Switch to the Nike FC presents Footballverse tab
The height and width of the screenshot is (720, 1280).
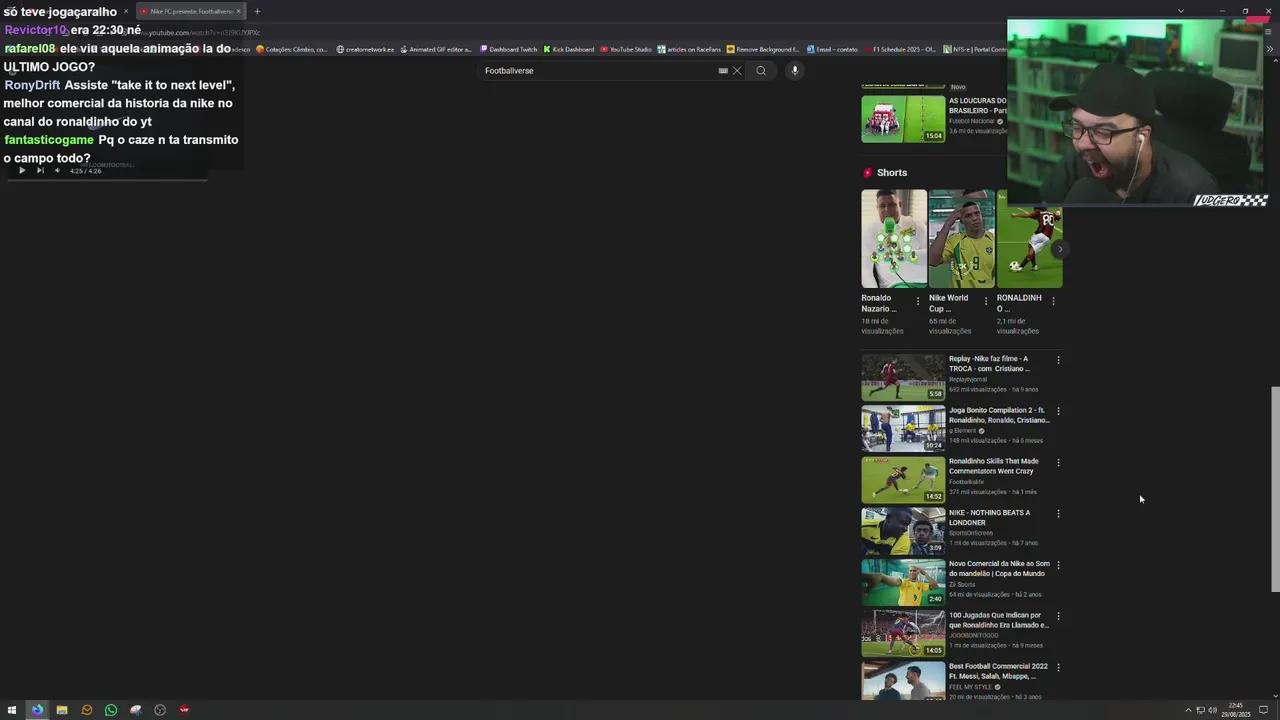pyautogui.click(x=190, y=11)
